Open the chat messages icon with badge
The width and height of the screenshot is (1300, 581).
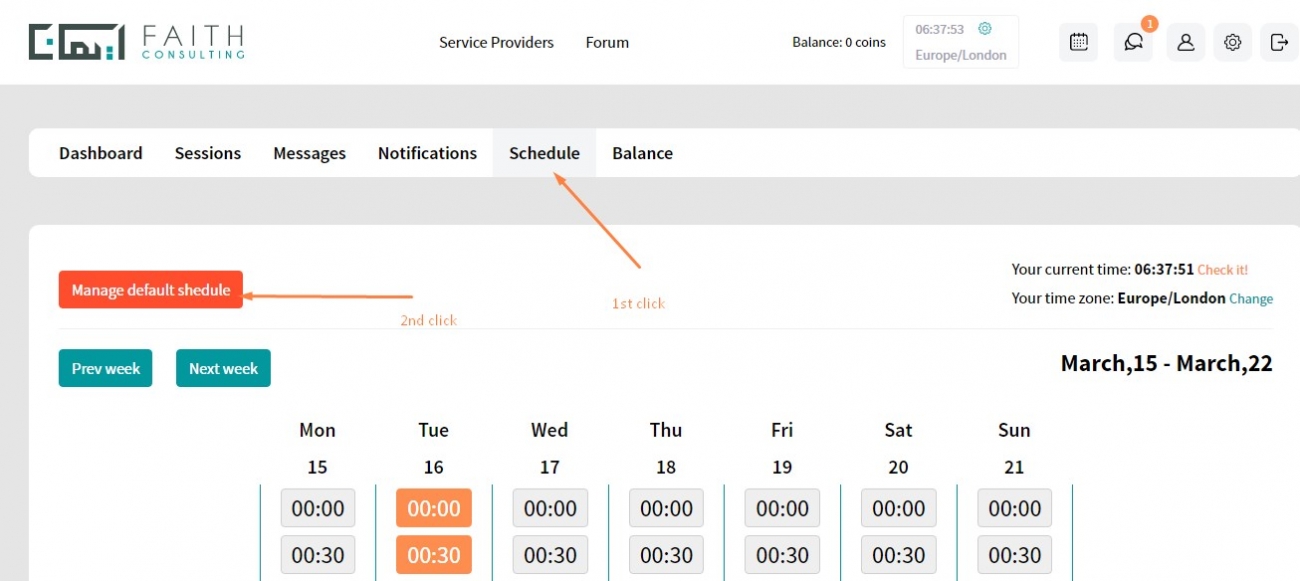pyautogui.click(x=1133, y=42)
